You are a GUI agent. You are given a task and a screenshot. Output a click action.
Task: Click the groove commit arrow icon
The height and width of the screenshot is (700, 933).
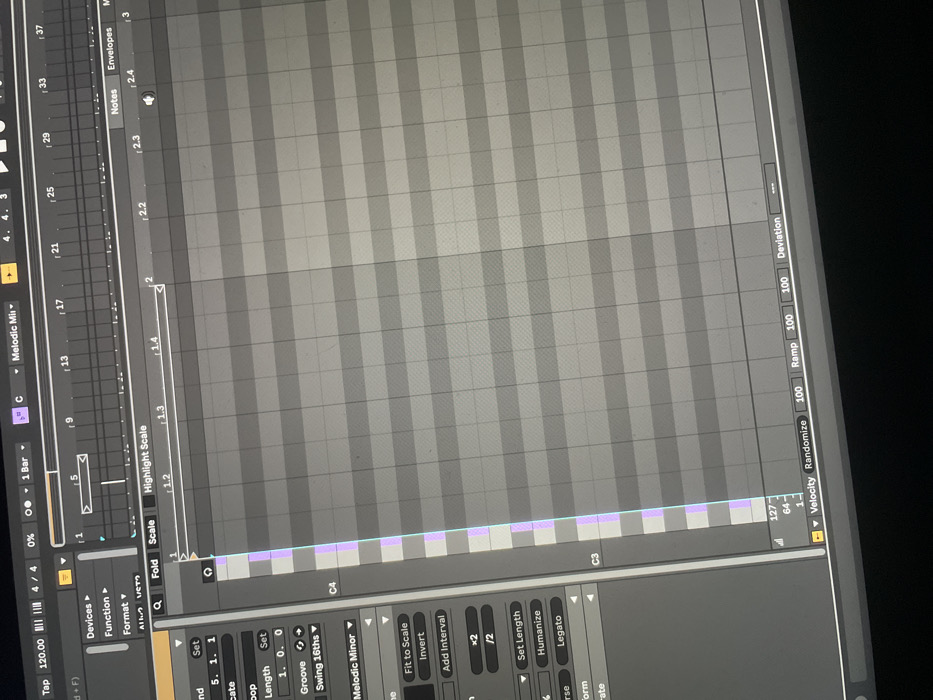coord(298,631)
